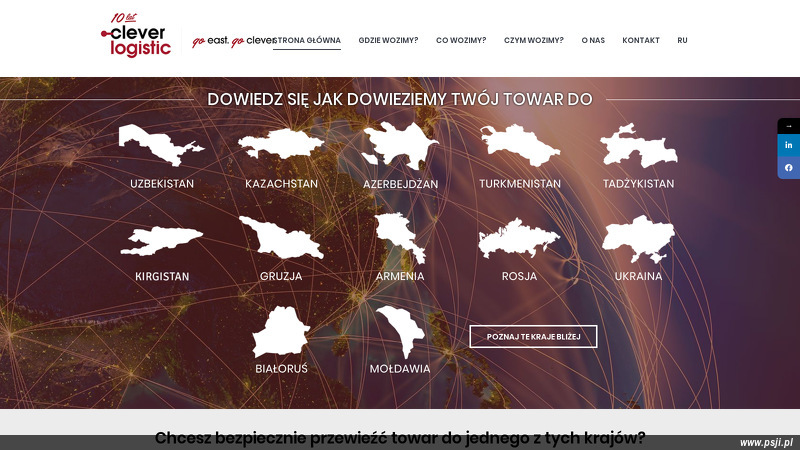Screen dimensions: 800x450
Task: Click the Chcesz bezpiecznie przewieźć towar heading
Action: click(400, 438)
